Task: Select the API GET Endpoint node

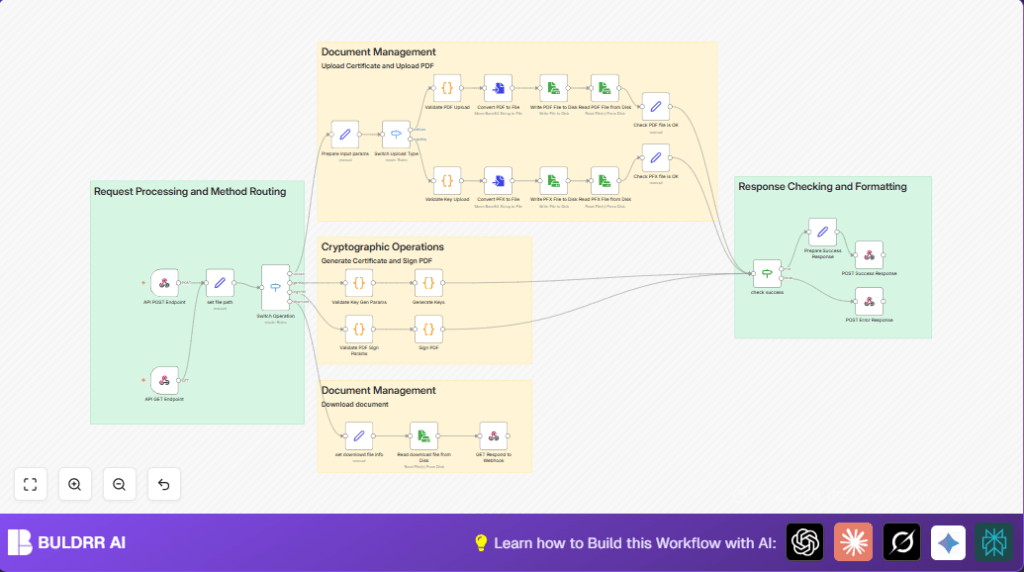Action: pos(164,380)
